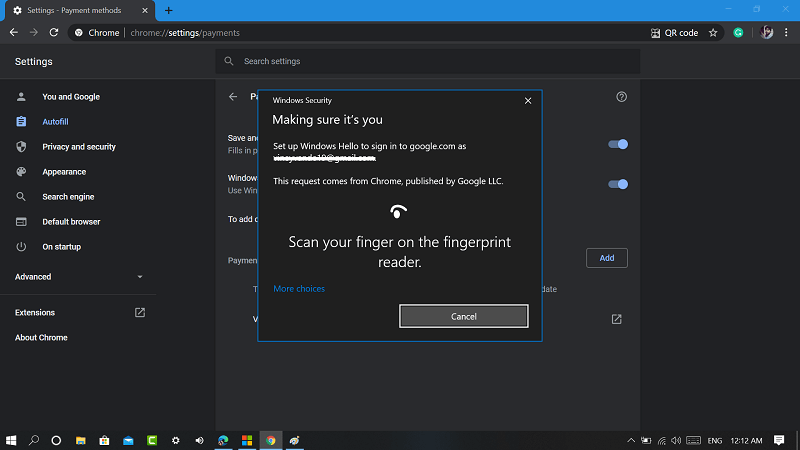
Task: Open the payment methods help icon
Action: (621, 97)
